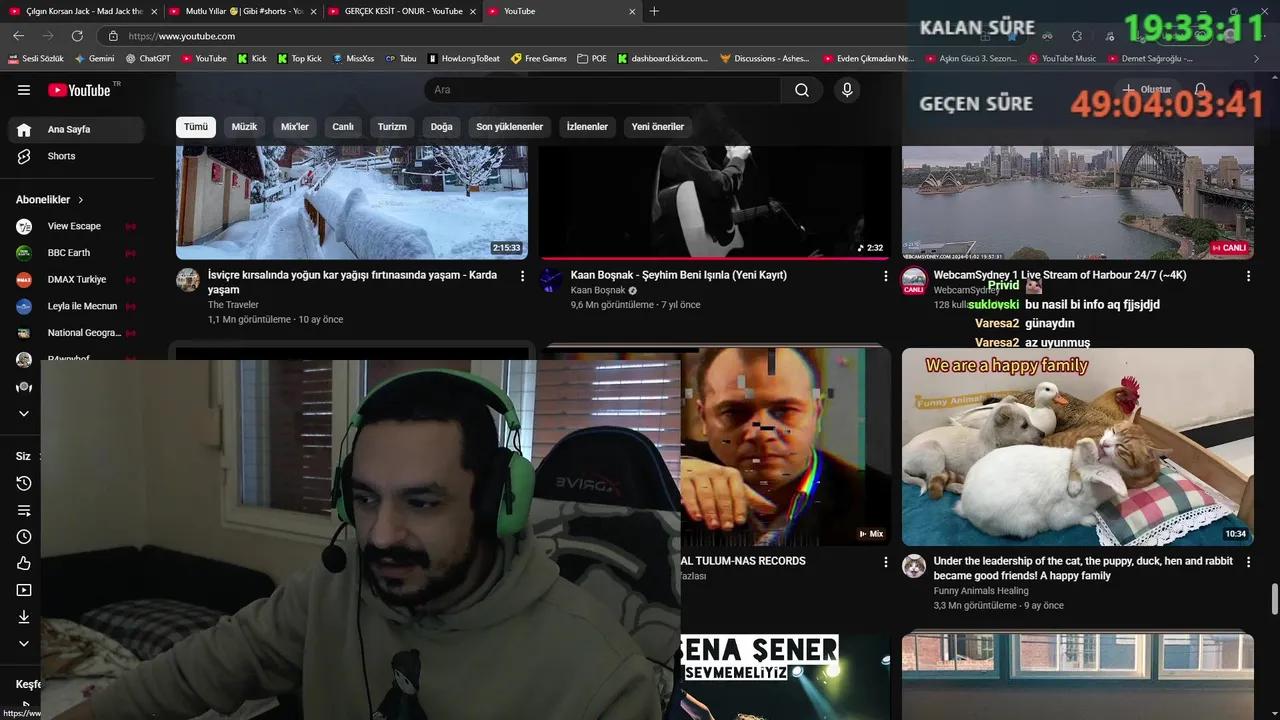Select the Canlı filter chip
This screenshot has width=1280, height=720.
(x=343, y=127)
